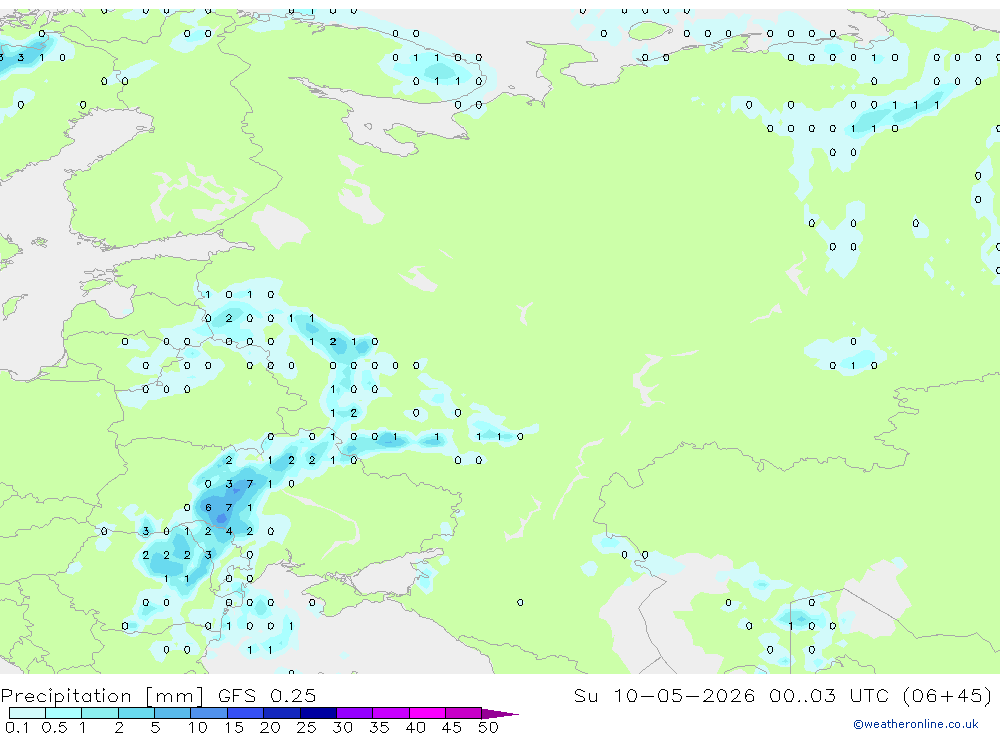Pick the 40–45 mm magenta legend swatch
This screenshot has width=1000, height=733.
(427, 713)
